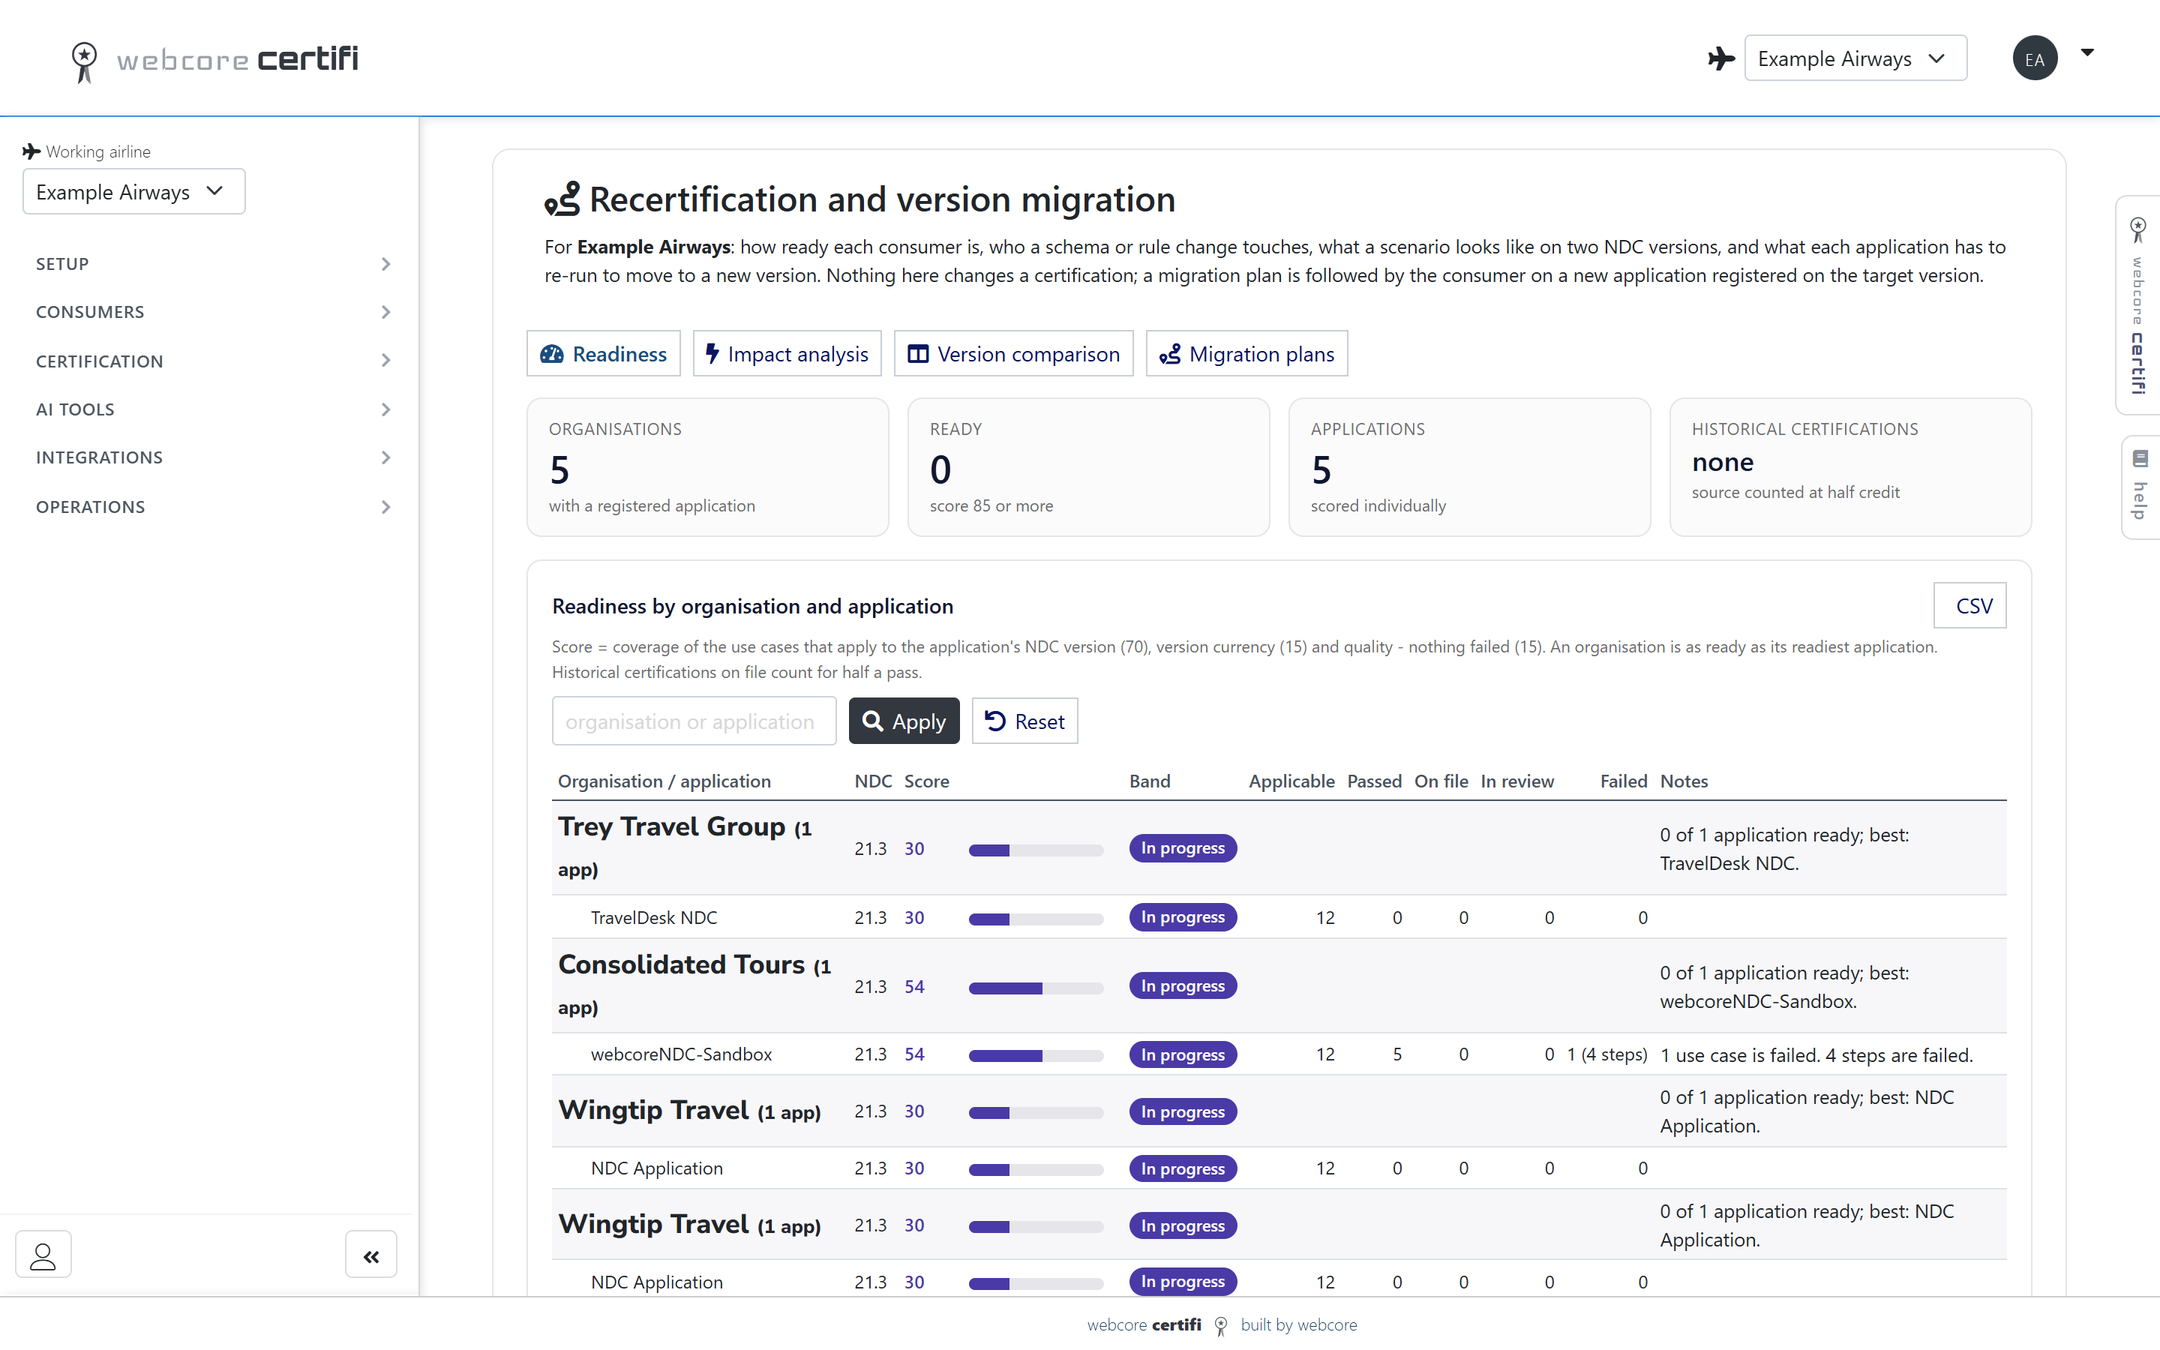Click the In progress badge on the TravelDesk NDC row

coord(1183,917)
